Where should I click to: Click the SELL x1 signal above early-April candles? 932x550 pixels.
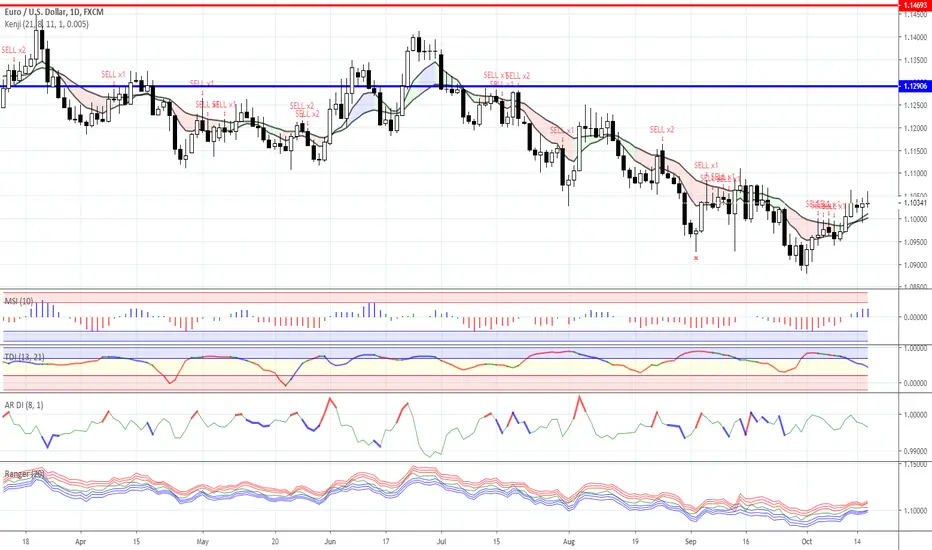(x=113, y=74)
